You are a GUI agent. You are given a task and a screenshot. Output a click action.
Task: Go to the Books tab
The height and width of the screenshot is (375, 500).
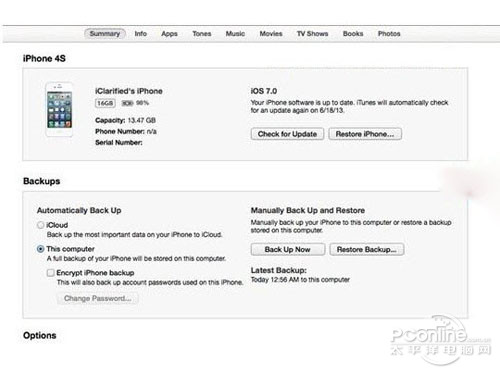[353, 34]
